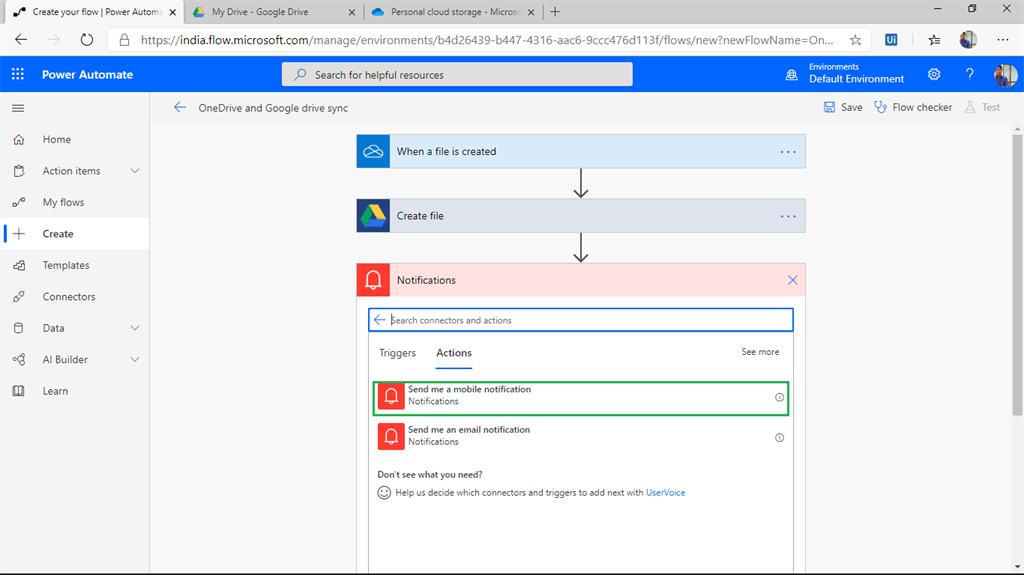Click the Templates icon in sidebar
The height and width of the screenshot is (575, 1024).
pyautogui.click(x=19, y=265)
